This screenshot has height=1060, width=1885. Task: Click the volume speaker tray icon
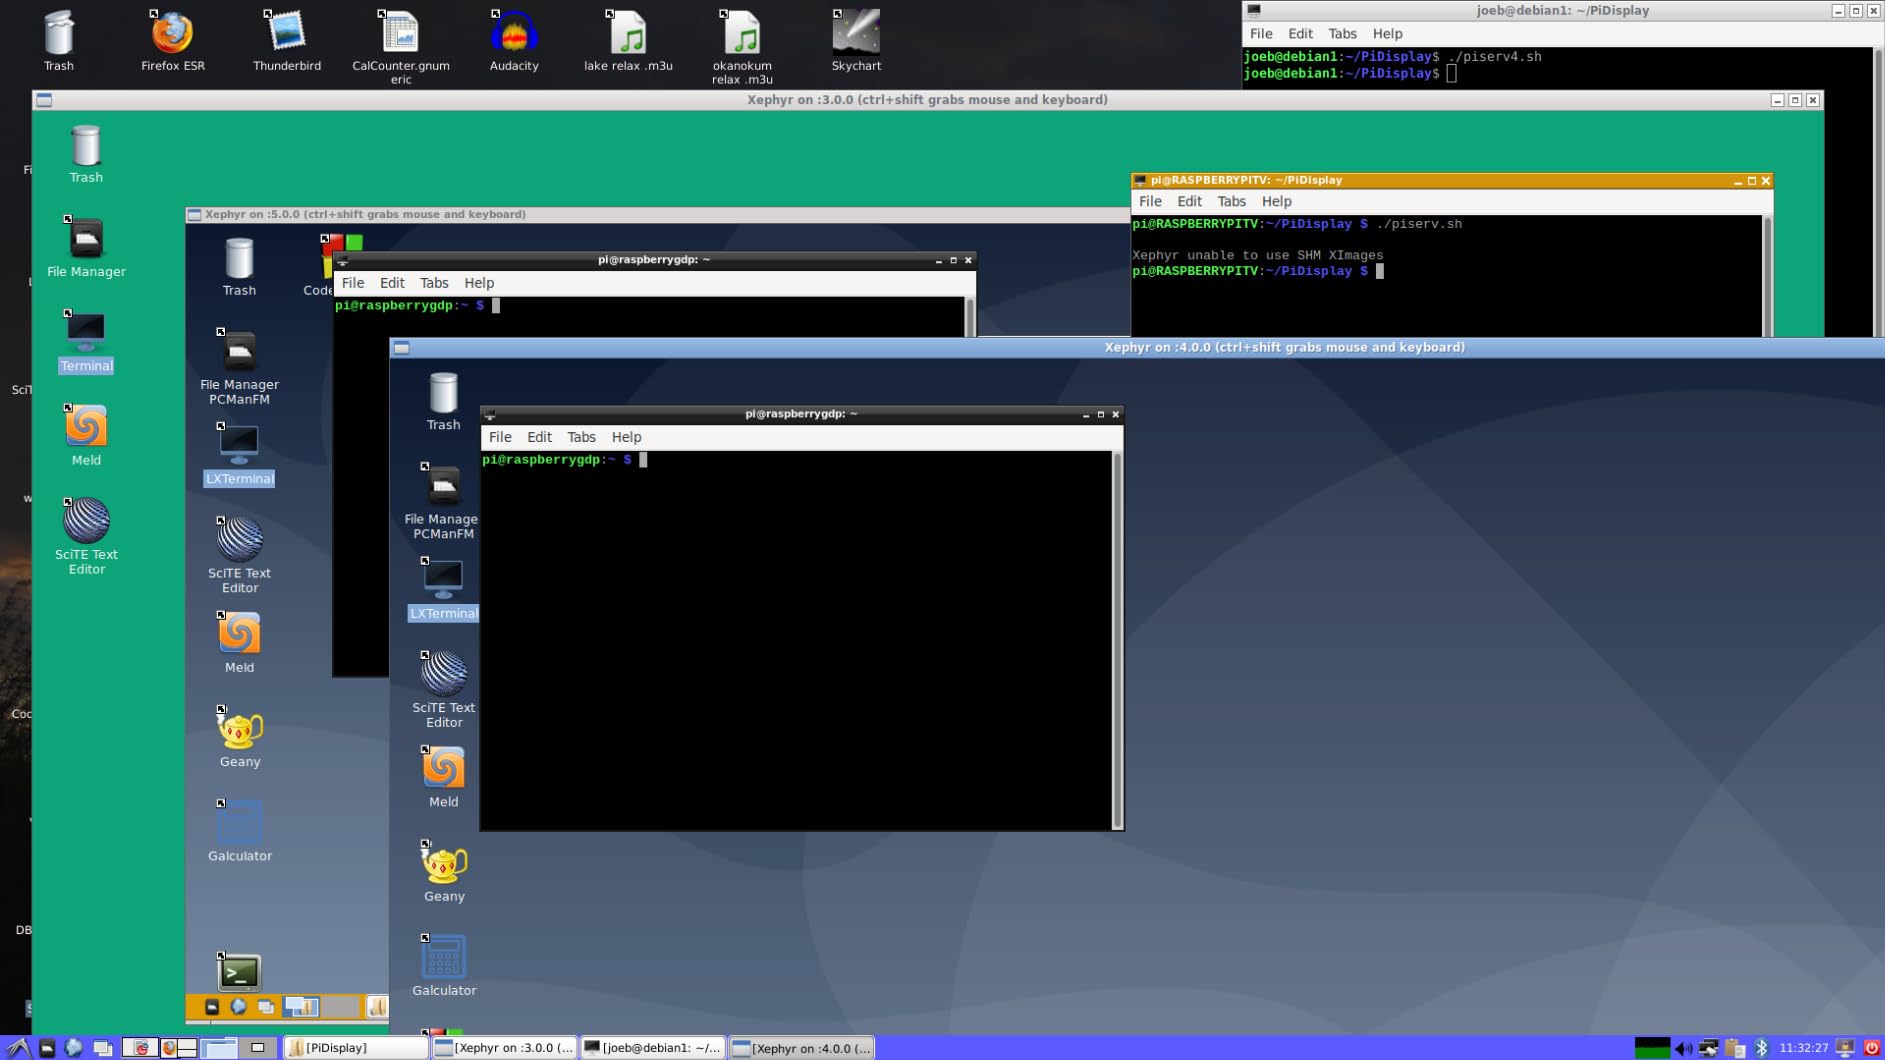click(1684, 1048)
